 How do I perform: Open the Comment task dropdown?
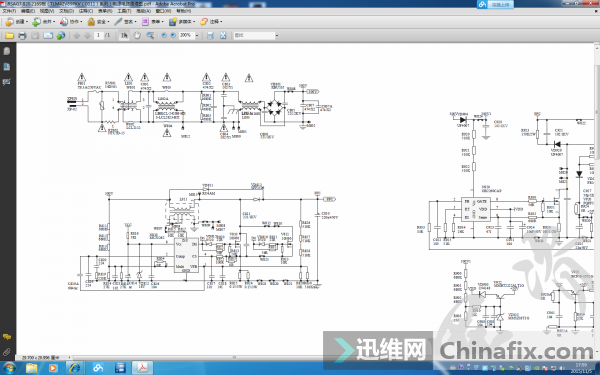click(x=211, y=22)
